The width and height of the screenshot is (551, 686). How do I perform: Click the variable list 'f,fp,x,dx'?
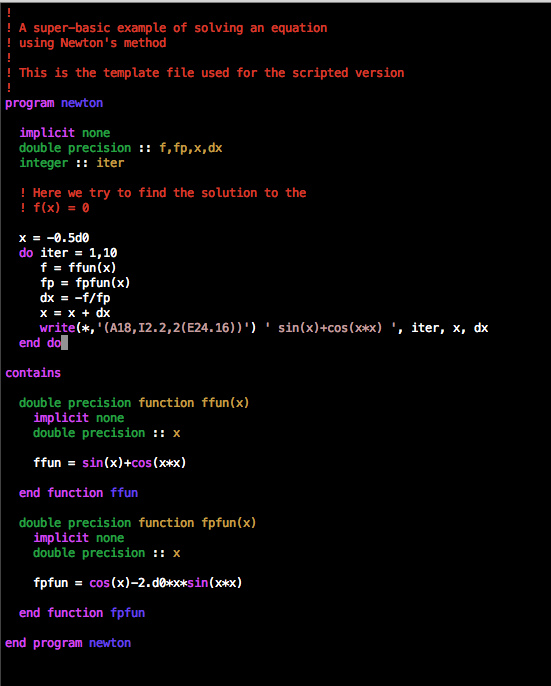[x=190, y=148]
